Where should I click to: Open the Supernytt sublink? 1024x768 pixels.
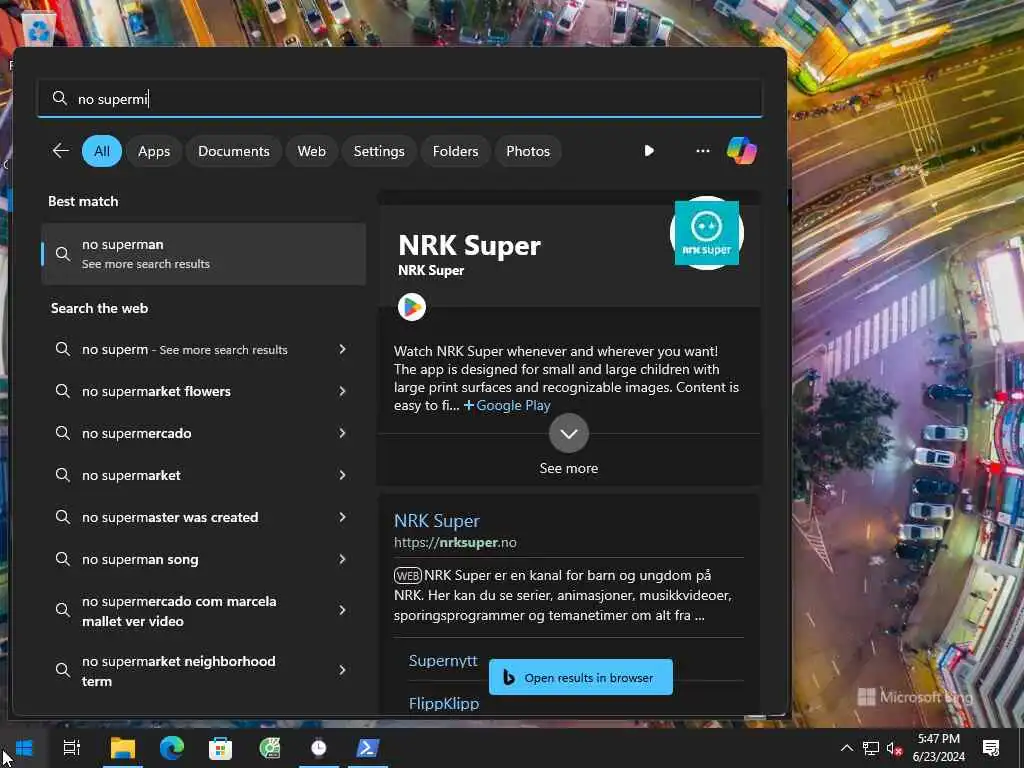(x=443, y=660)
